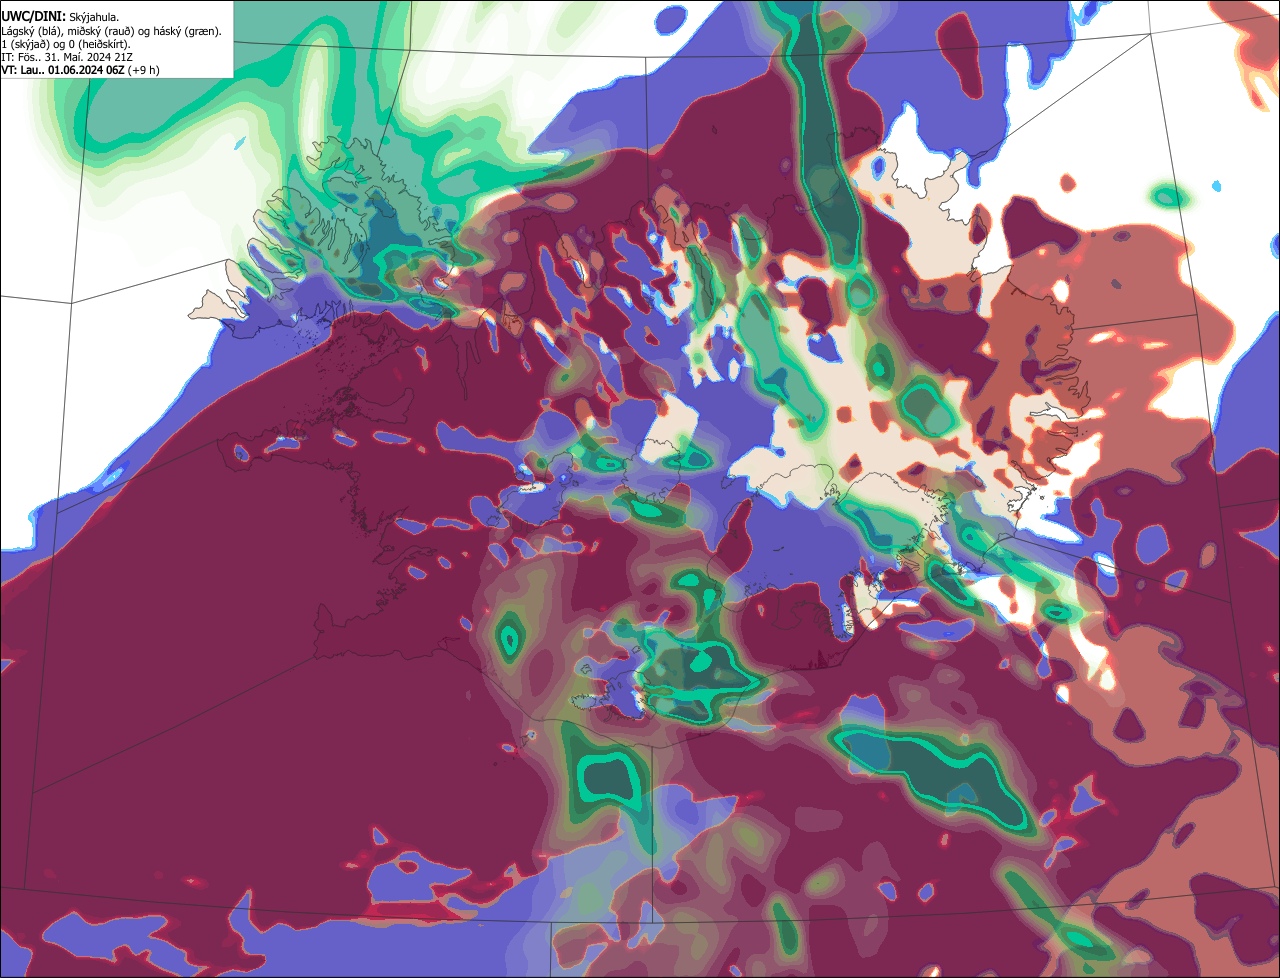Click the 'Lágský (blá), miðský (rauð)' legend line
Viewport: 1280px width, 978px height.
click(x=111, y=31)
